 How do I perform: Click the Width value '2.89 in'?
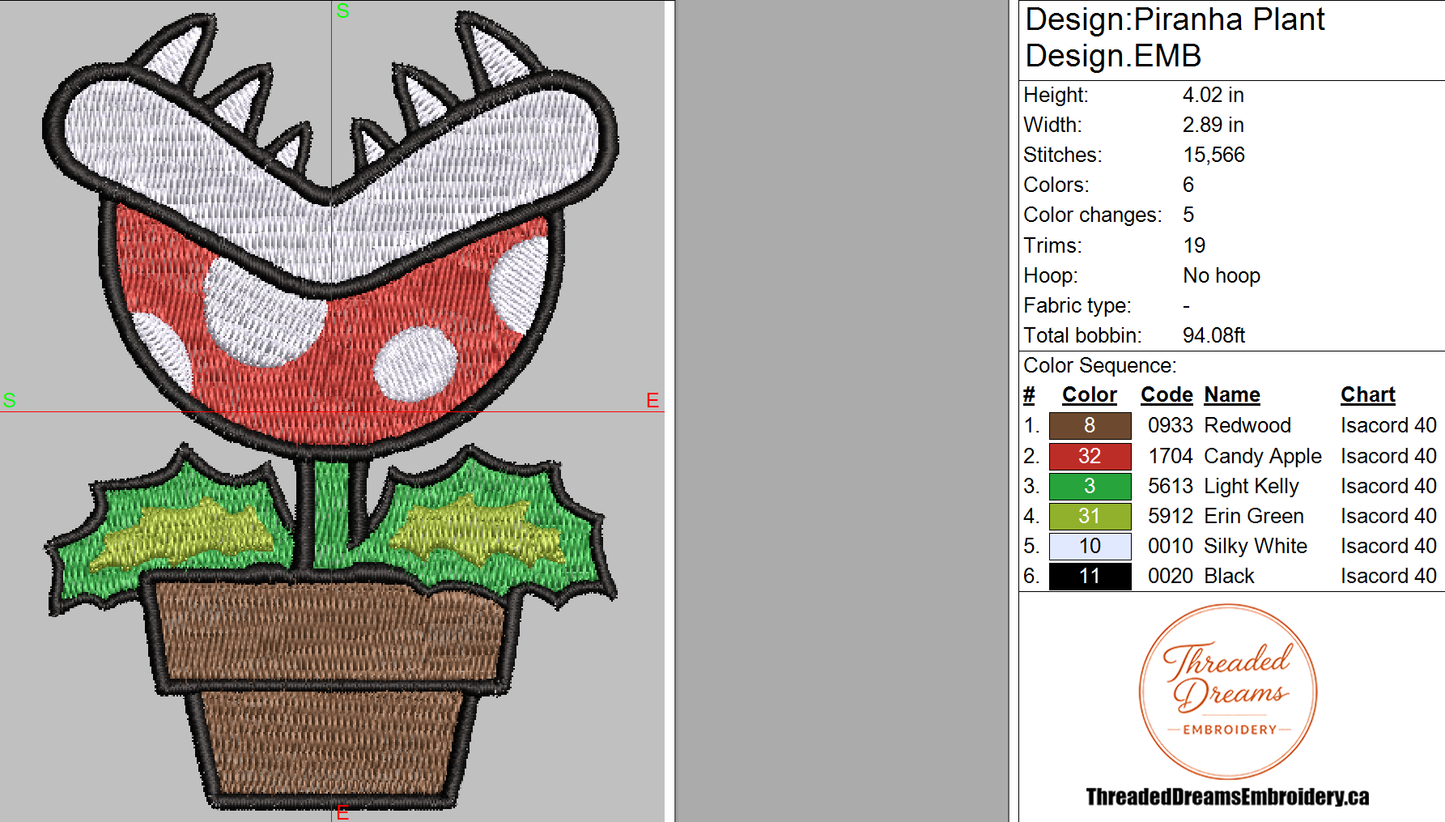point(1213,125)
